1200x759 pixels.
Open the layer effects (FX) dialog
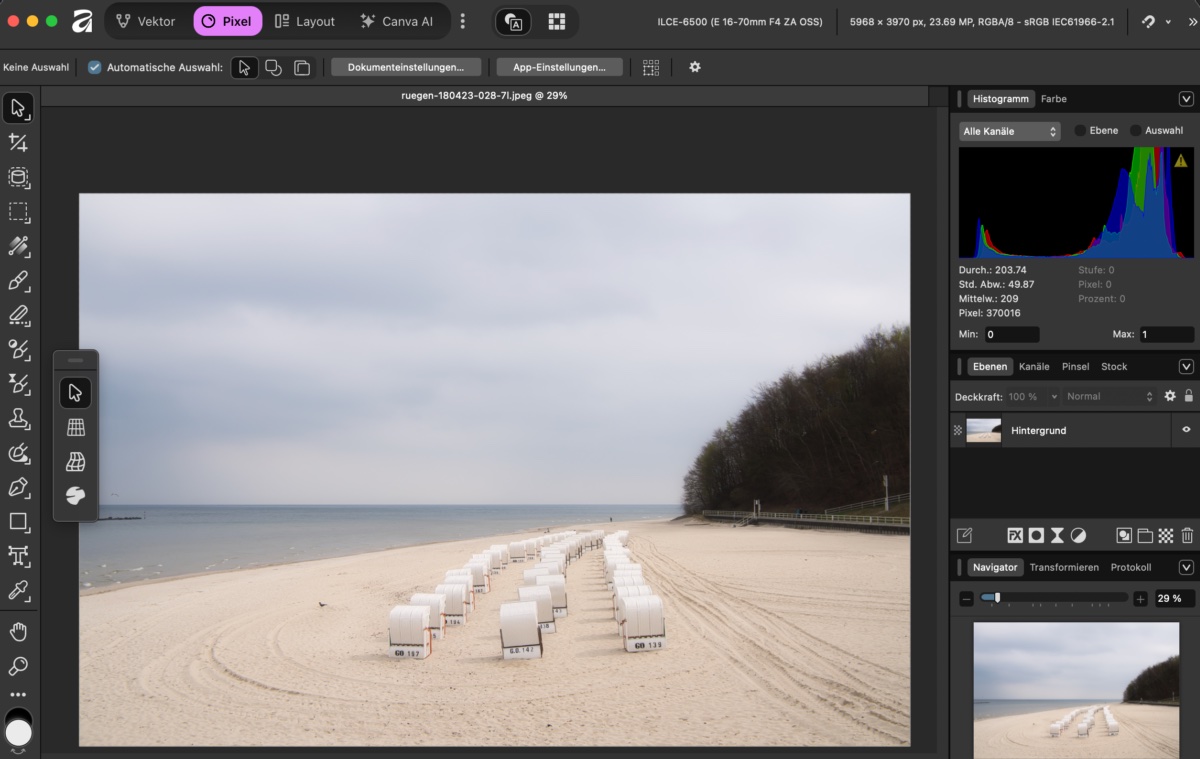pos(1014,536)
